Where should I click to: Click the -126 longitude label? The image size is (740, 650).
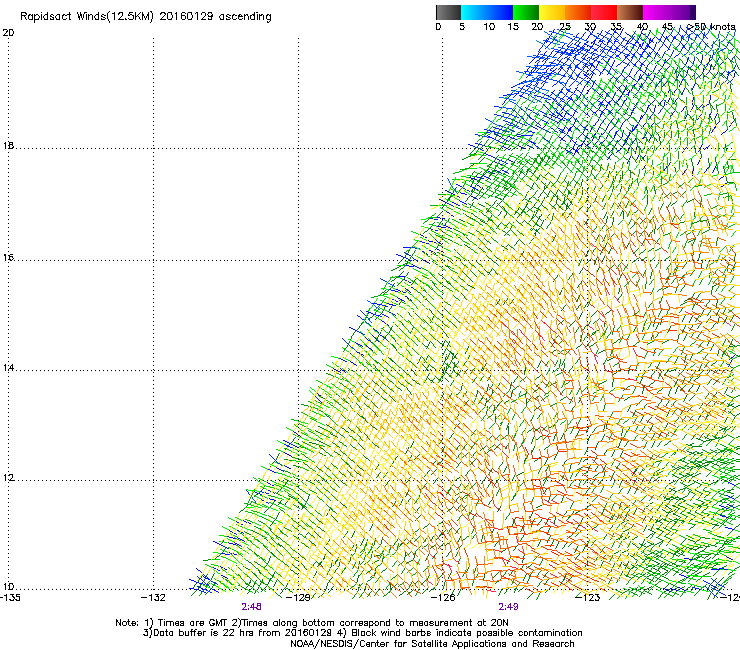pyautogui.click(x=444, y=598)
